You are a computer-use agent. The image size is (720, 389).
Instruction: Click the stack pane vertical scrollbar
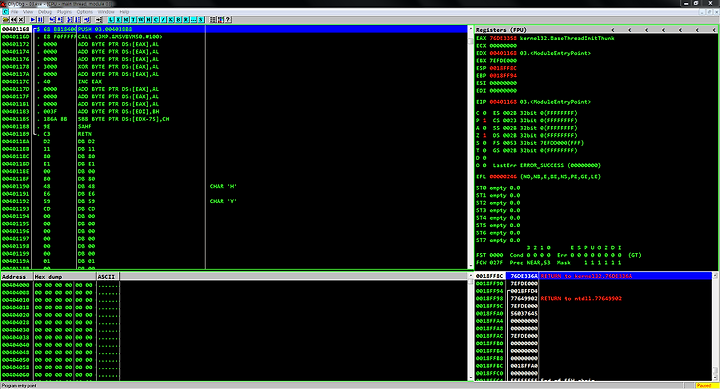(x=715, y=326)
